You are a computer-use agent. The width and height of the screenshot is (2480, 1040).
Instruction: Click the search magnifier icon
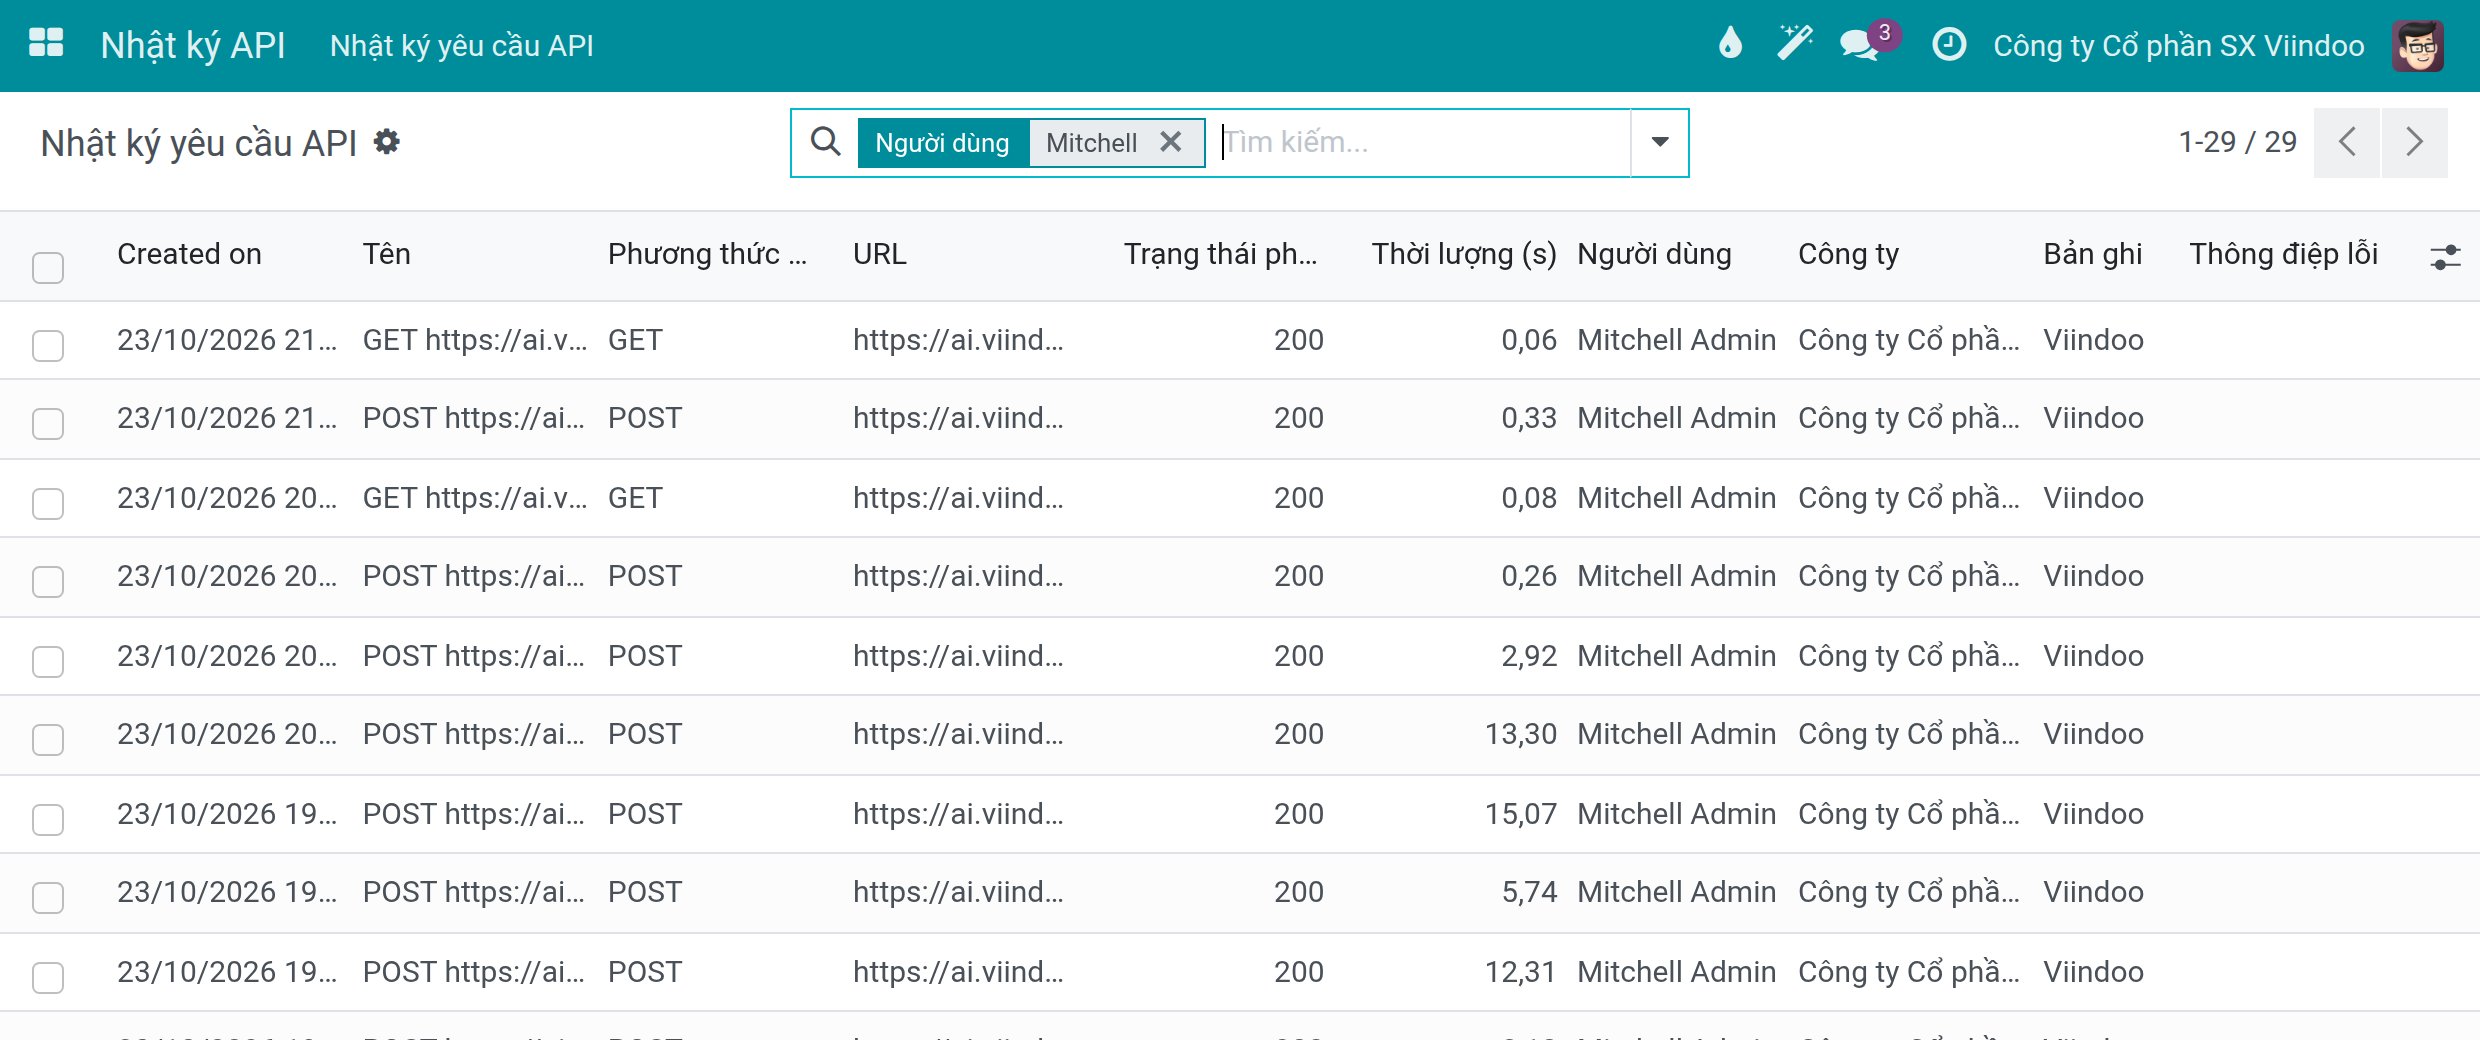825,142
